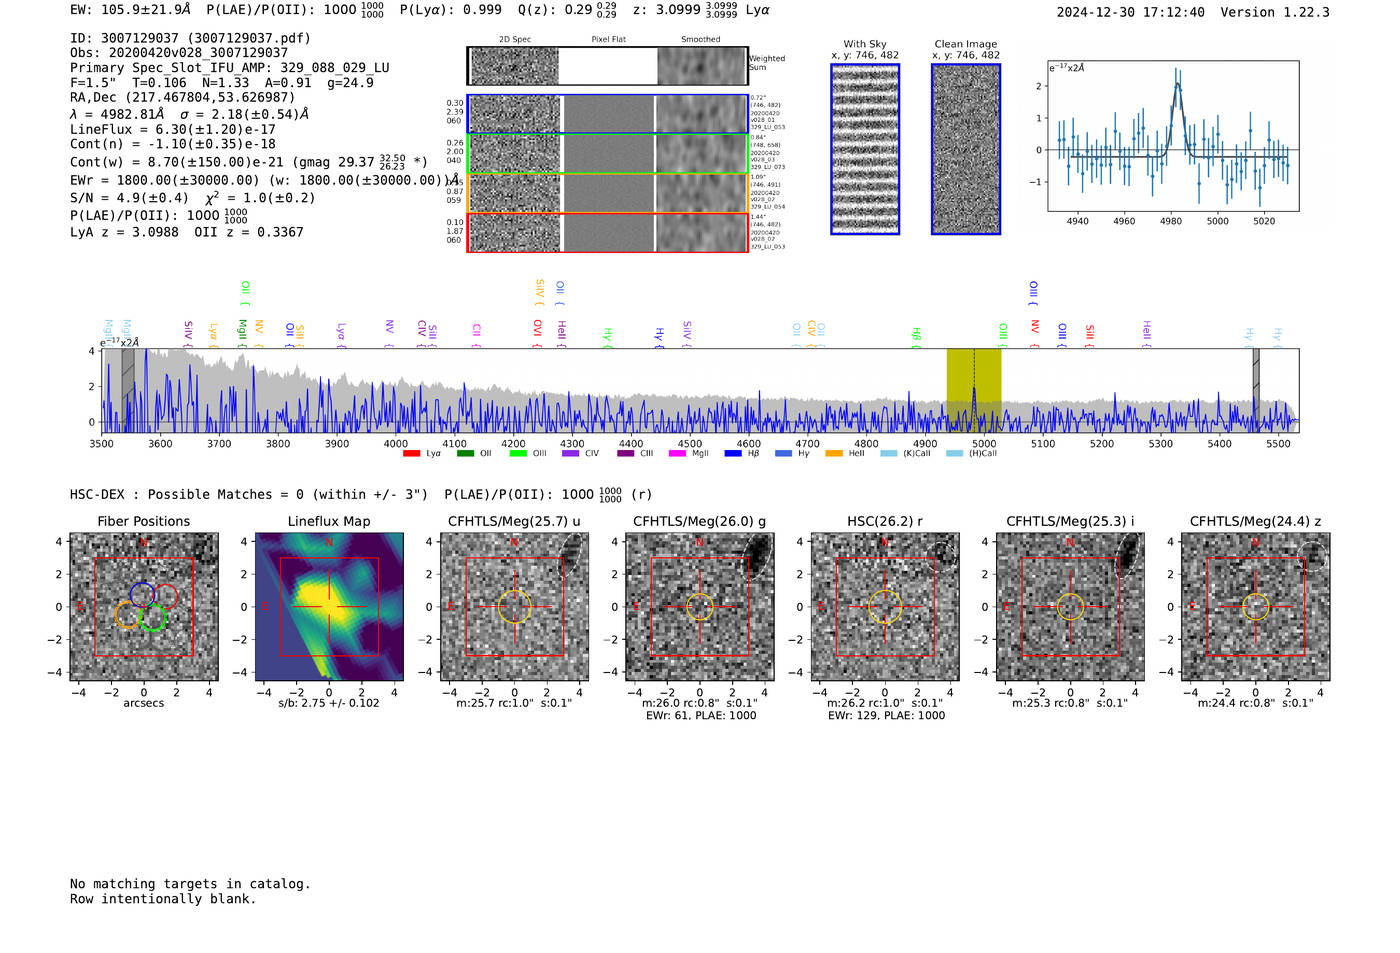
Task: Select the green-bordered 2D spectrum row
Action: [x=607, y=154]
